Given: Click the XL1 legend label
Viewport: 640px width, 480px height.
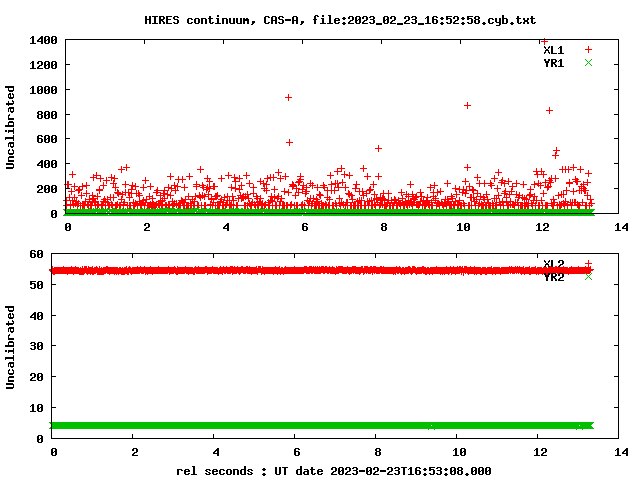Looking at the screenshot, I should 553,50.
